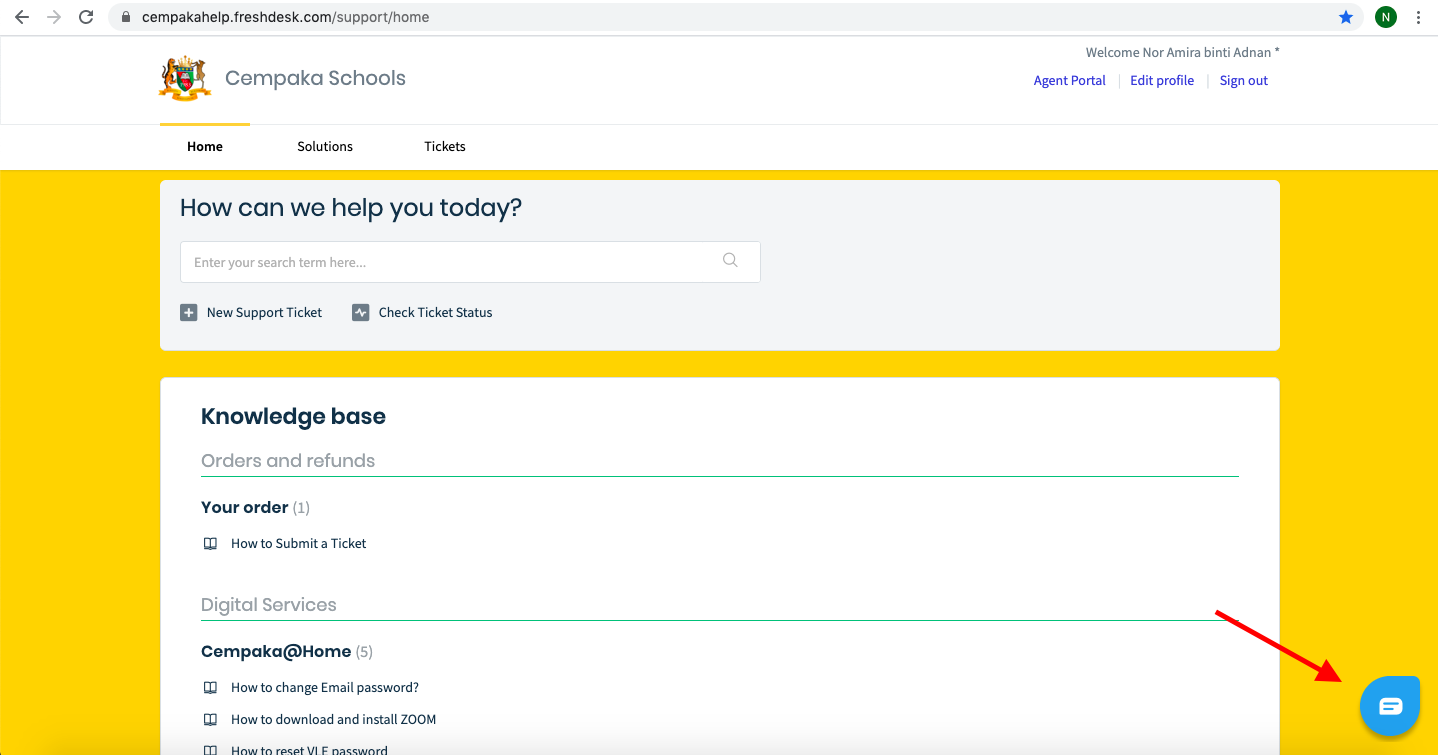Image resolution: width=1438 pixels, height=755 pixels.
Task: Go forward with the browser forward arrow
Action: [x=54, y=17]
